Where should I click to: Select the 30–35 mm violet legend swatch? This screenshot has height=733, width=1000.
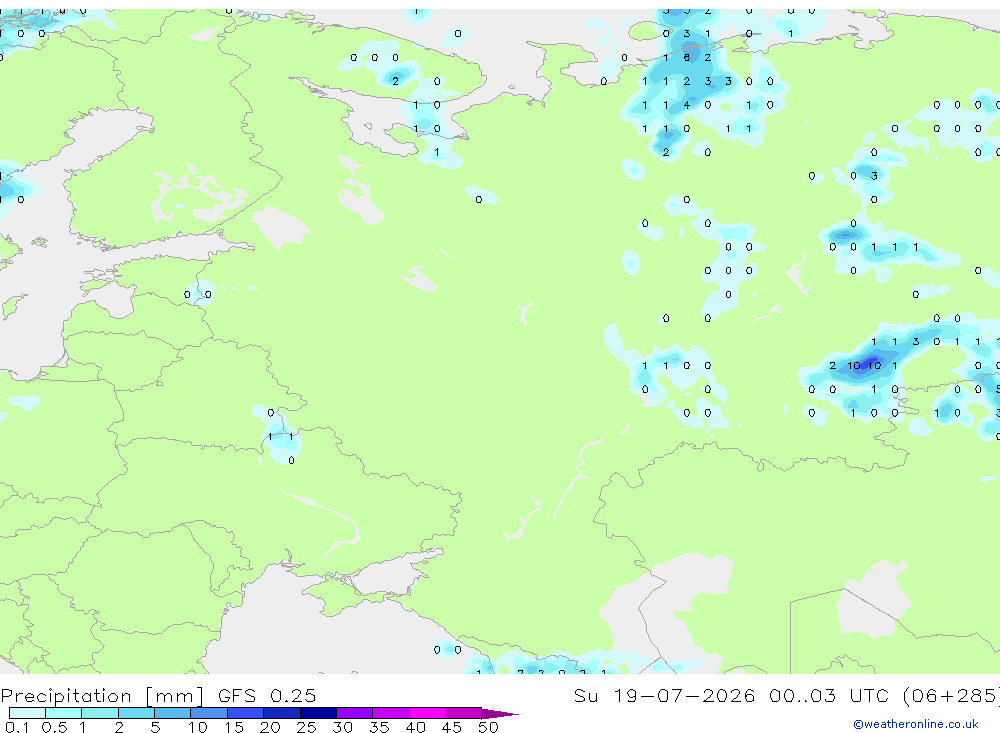[x=355, y=713]
